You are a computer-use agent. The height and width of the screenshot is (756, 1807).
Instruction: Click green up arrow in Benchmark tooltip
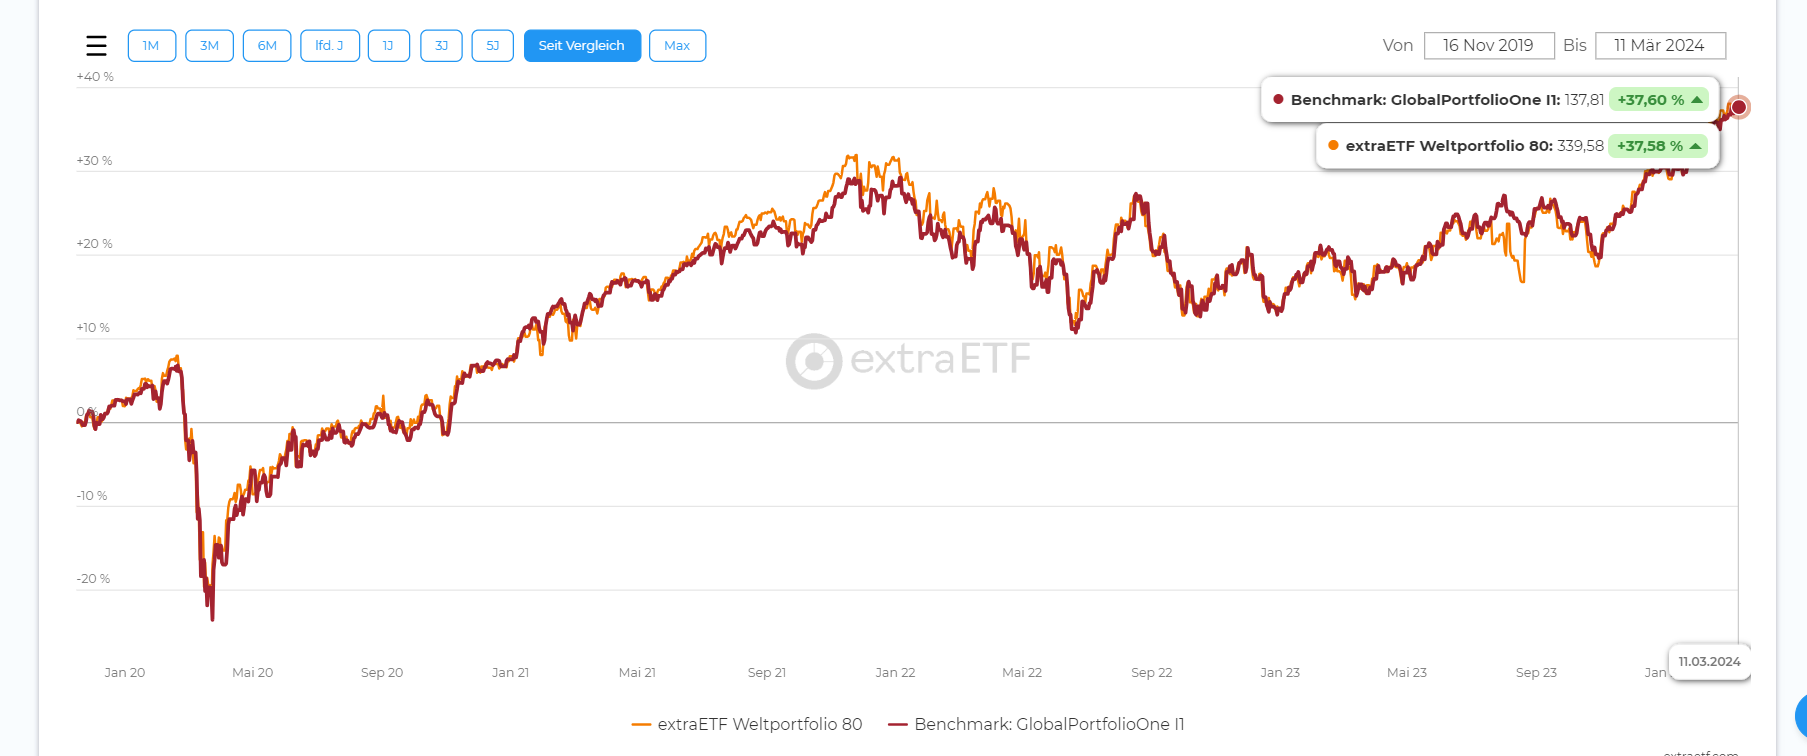[x=1697, y=100]
